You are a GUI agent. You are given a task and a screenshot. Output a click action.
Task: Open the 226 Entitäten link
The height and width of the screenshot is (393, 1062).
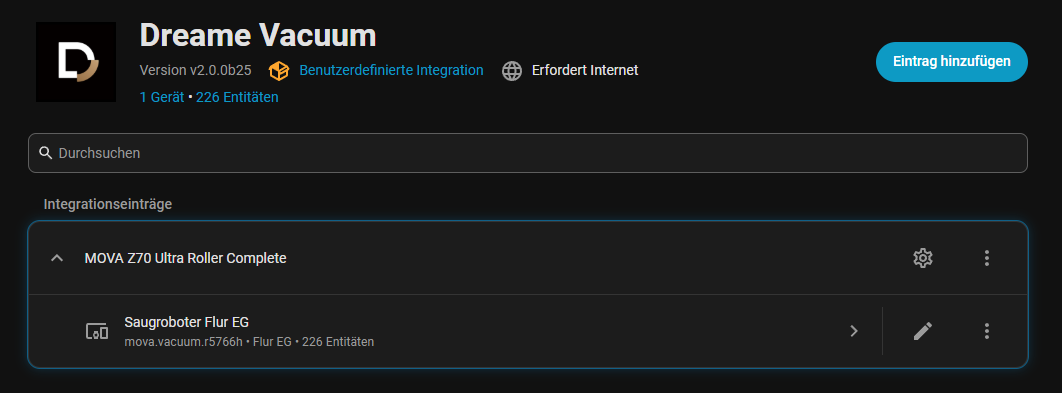[237, 97]
